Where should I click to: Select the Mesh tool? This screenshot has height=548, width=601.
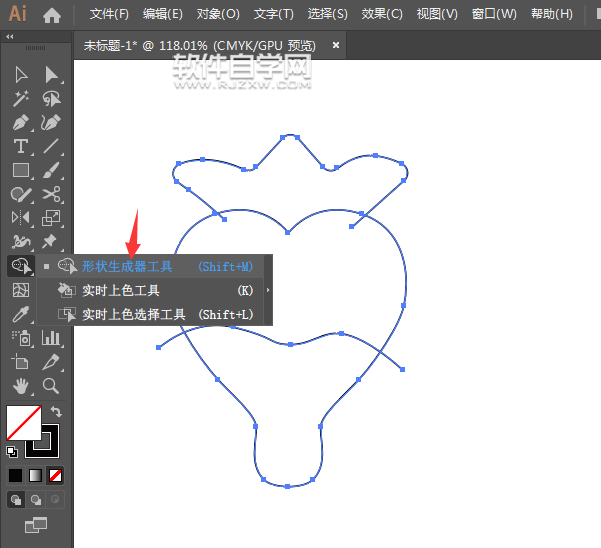point(21,290)
